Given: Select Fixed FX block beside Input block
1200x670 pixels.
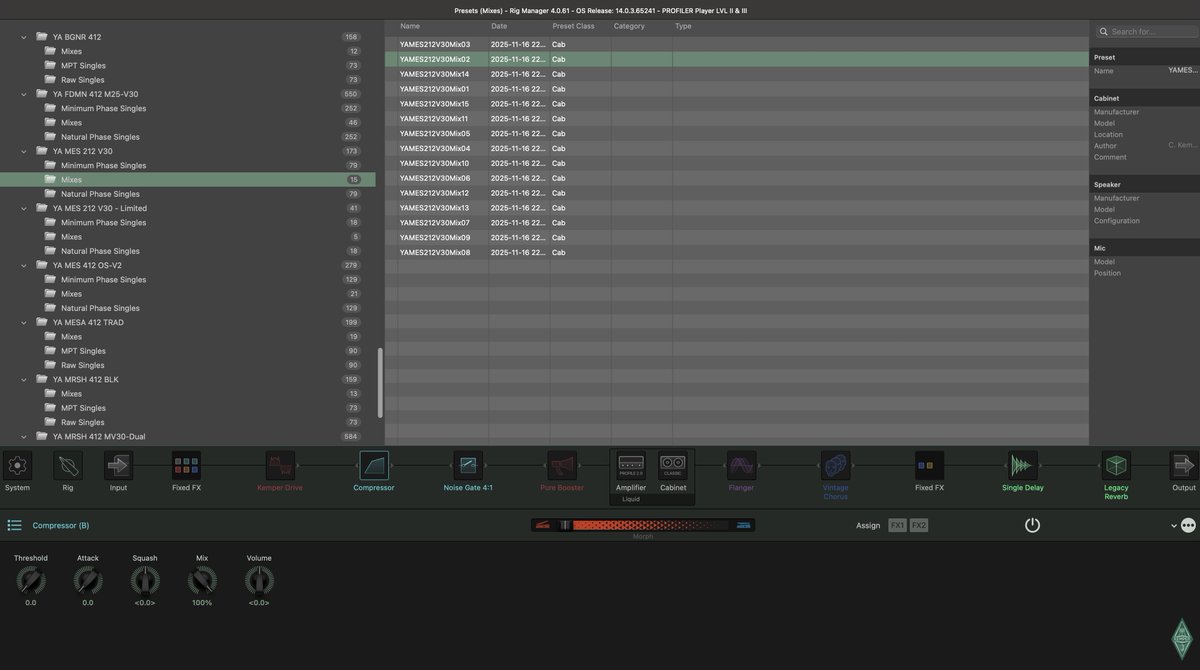Looking at the screenshot, I should (186, 465).
